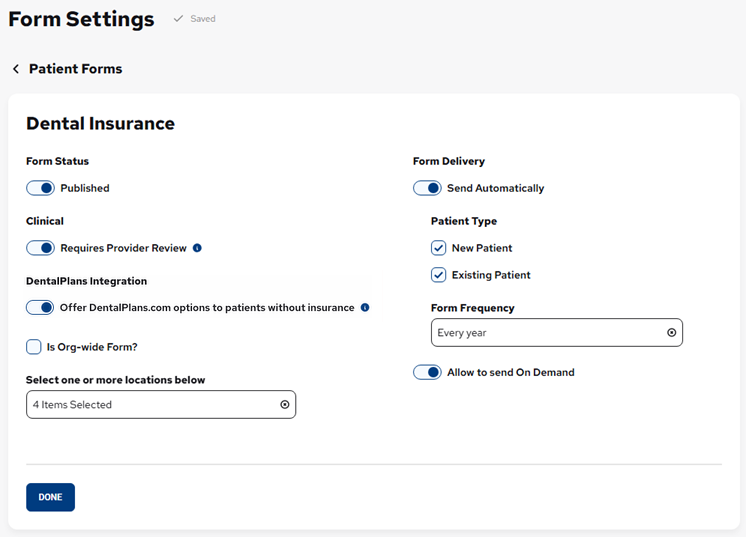
Task: Click the circle icon in locations field
Action: click(284, 405)
